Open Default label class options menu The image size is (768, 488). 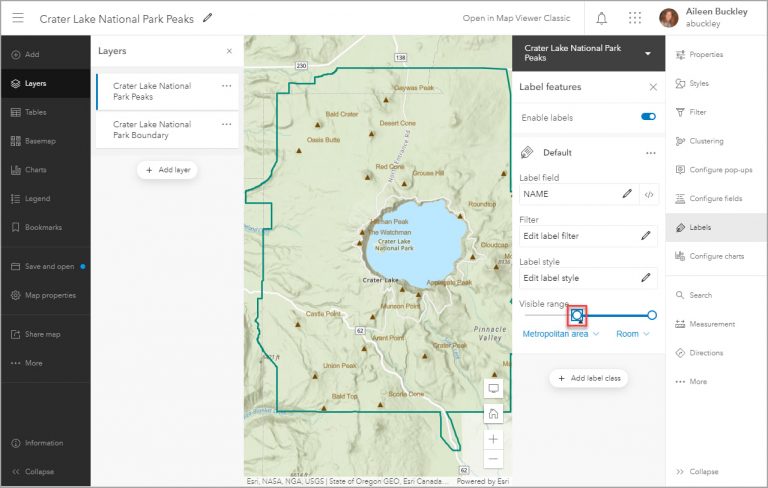(650, 153)
